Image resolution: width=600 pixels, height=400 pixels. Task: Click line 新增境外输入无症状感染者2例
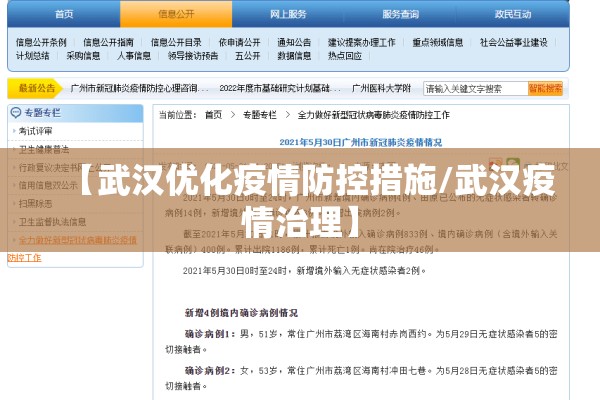[361, 271]
